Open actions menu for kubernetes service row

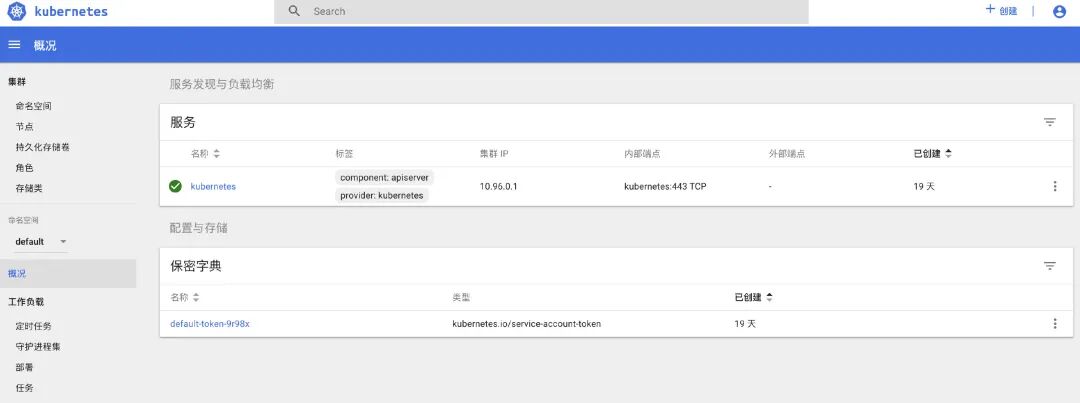tap(1054, 186)
